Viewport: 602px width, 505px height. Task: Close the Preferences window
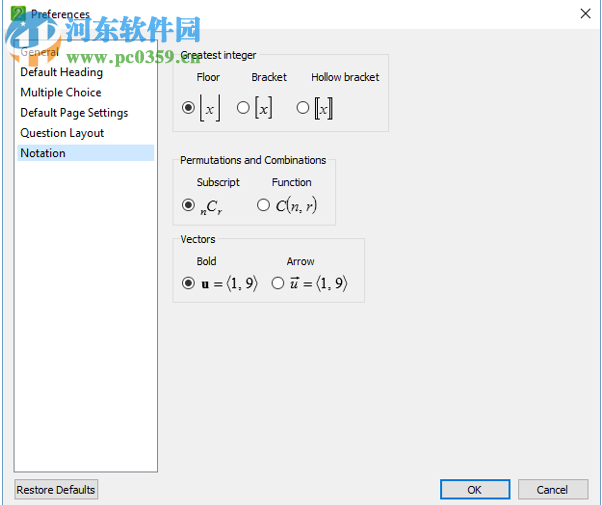coord(585,14)
